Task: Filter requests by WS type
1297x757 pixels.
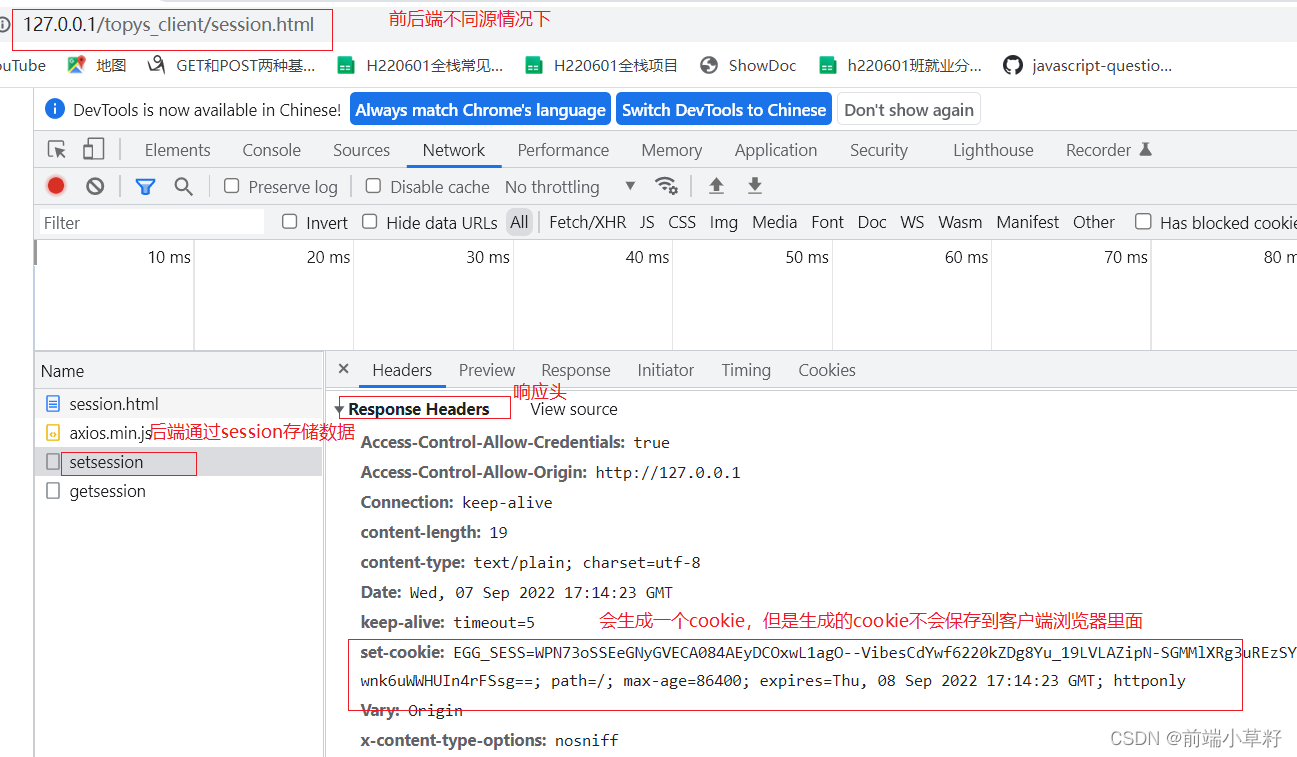Action: tap(912, 222)
